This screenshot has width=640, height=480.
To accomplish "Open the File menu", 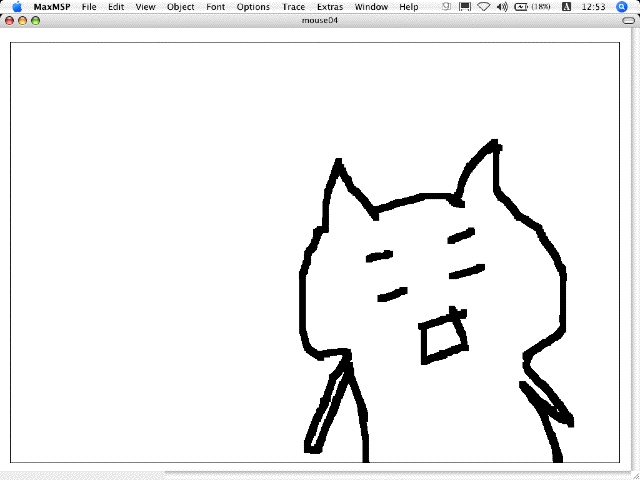I will tap(90, 7).
